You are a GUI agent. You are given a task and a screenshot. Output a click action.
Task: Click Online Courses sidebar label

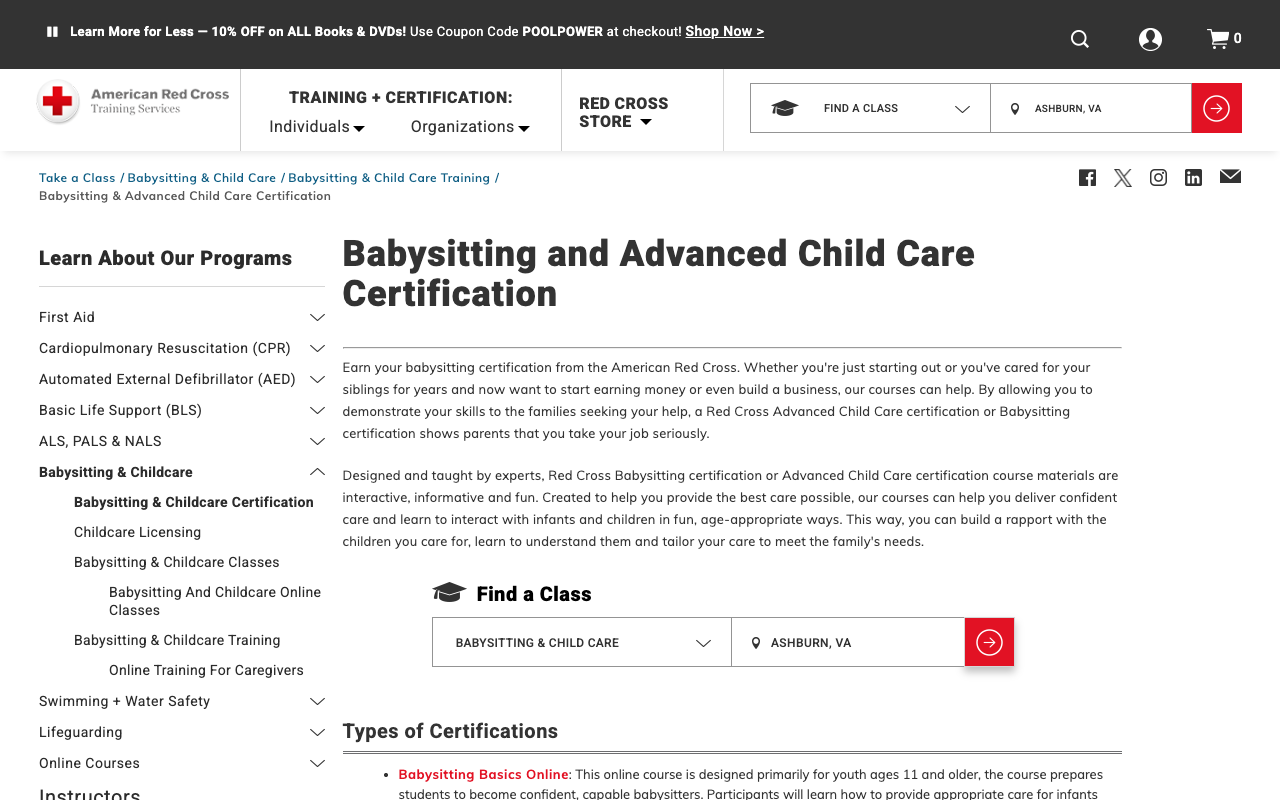coord(89,763)
